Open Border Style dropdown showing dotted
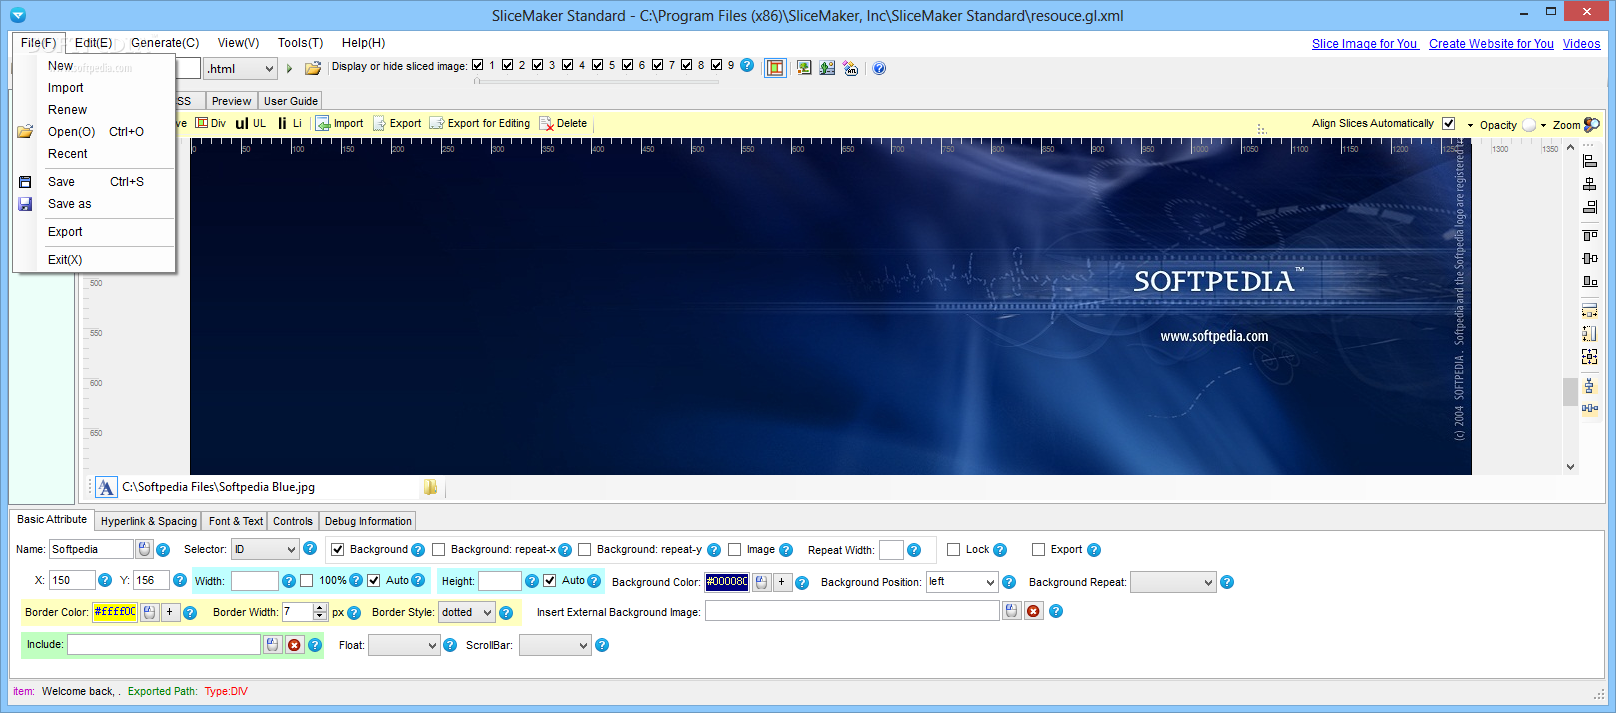 point(467,612)
